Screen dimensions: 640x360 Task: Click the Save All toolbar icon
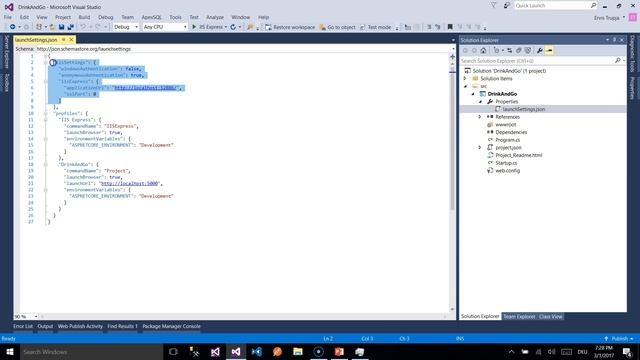tap(70, 27)
